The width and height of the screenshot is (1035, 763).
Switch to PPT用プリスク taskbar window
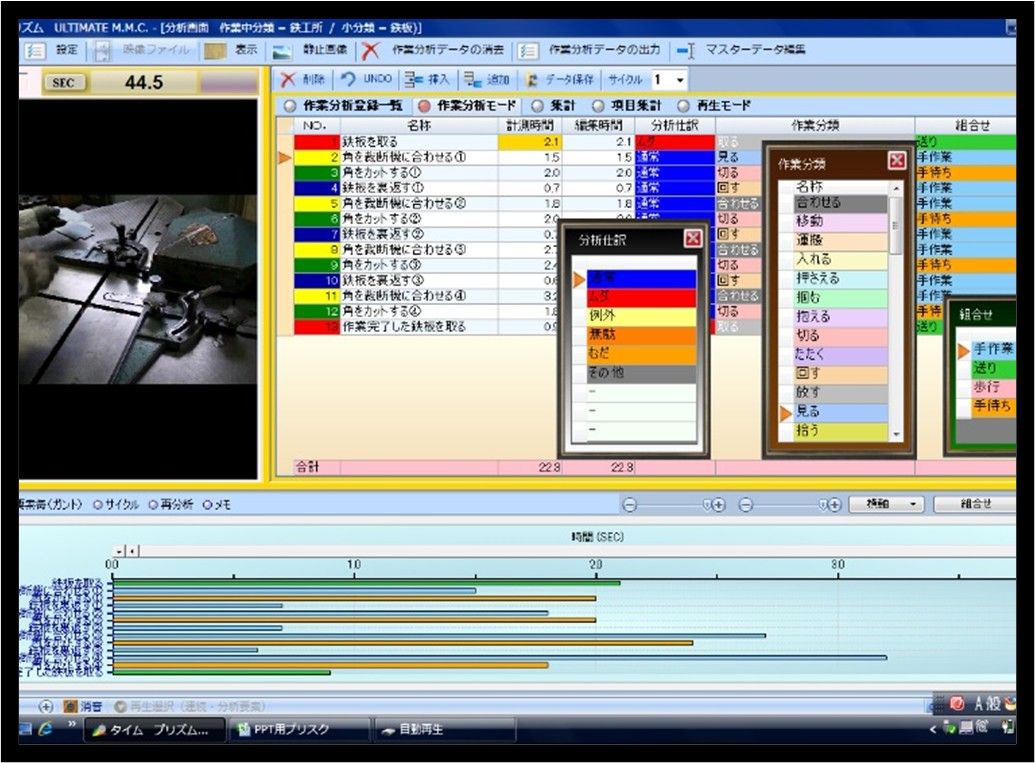click(298, 729)
